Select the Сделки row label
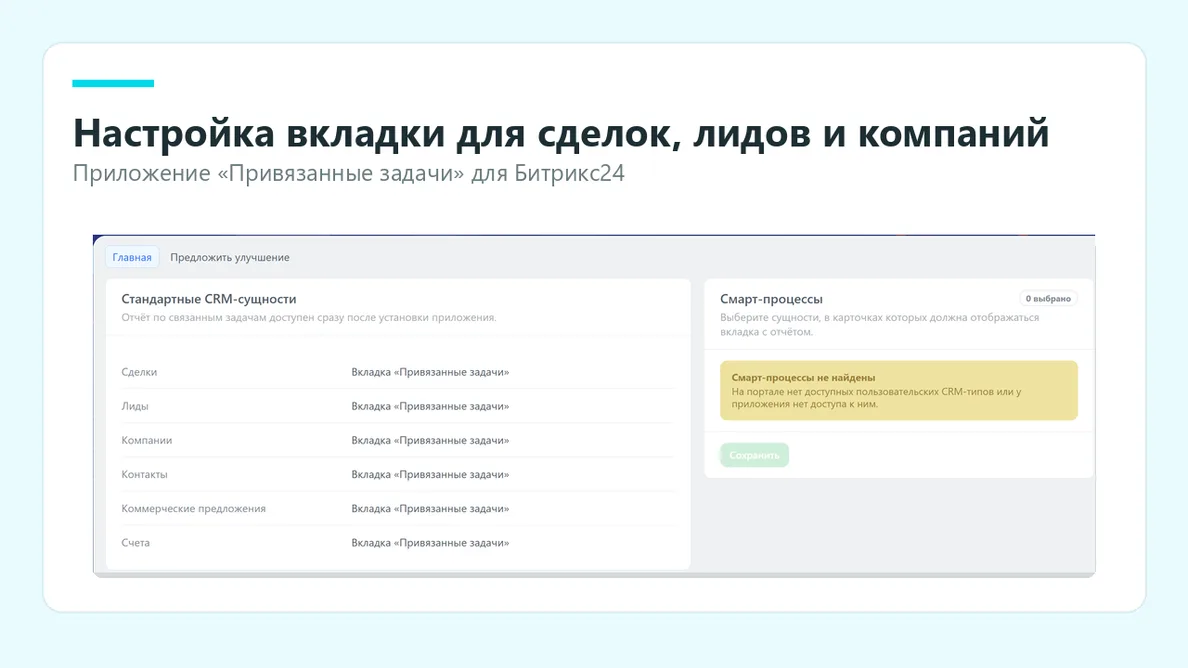Image resolution: width=1188 pixels, height=668 pixels. (139, 372)
